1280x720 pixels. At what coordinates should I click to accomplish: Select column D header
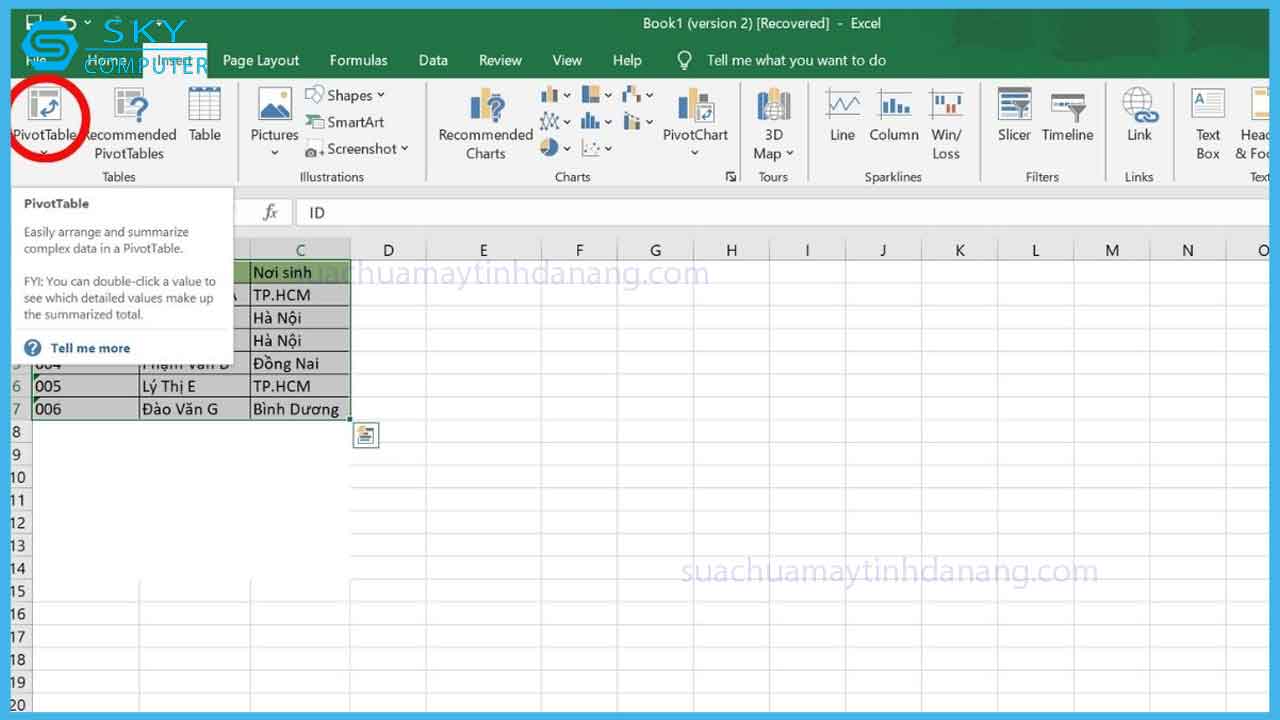[388, 250]
